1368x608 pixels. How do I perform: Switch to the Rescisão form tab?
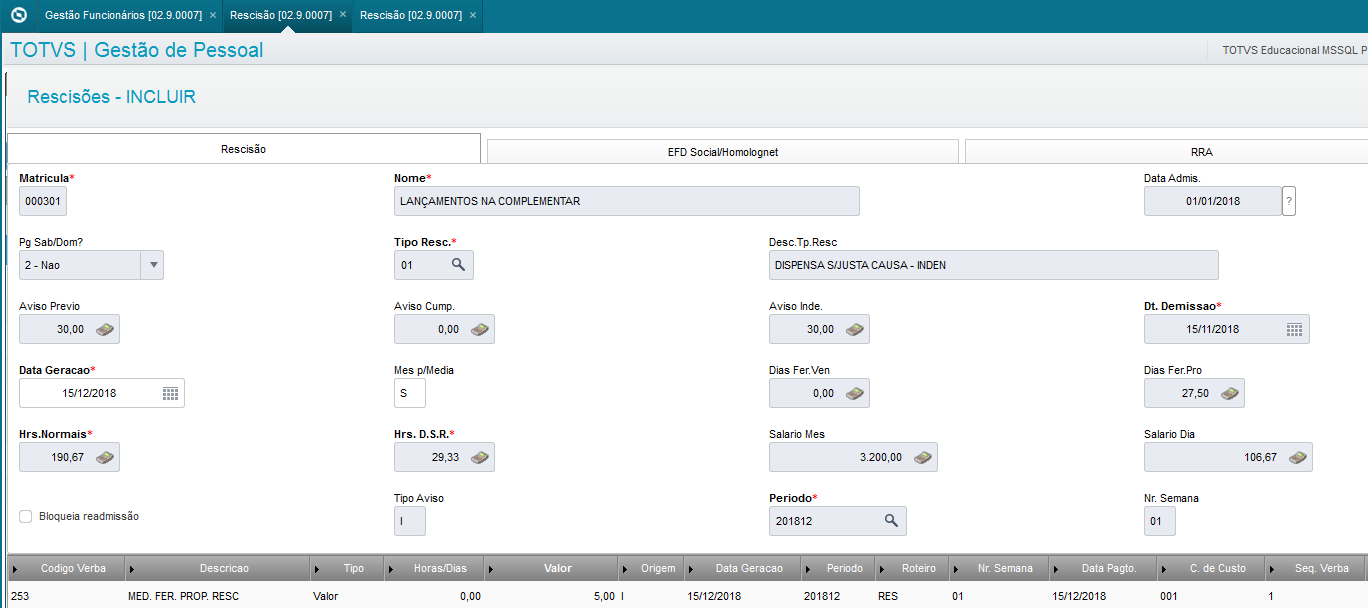coord(243,149)
